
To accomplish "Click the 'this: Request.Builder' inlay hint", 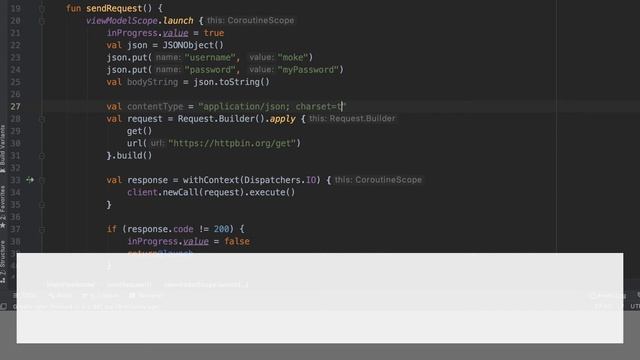I will (x=352, y=119).
